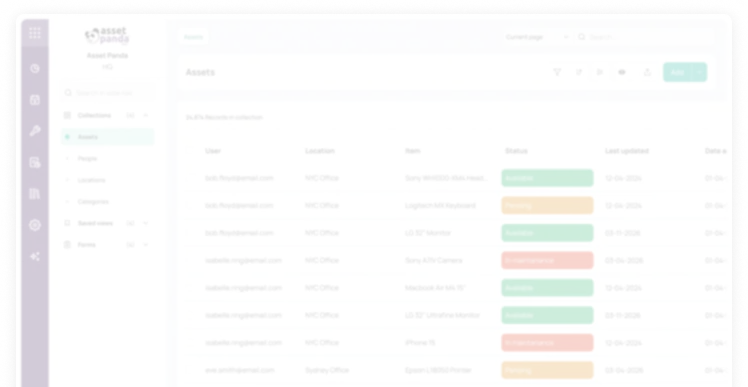Screen dimensions: 748x387
Task: Click the Saved views bookmark icon
Action: point(67,223)
